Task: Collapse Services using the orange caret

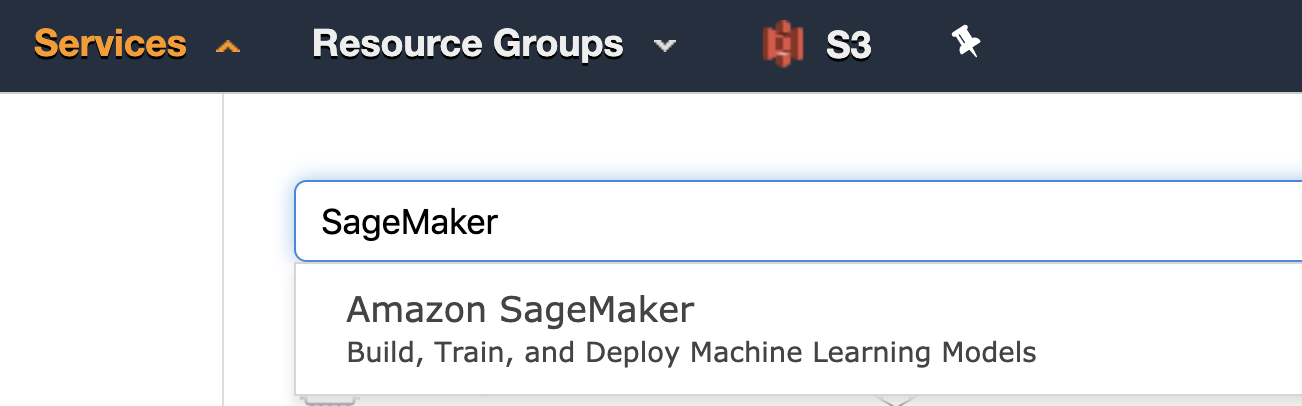Action: [x=228, y=46]
